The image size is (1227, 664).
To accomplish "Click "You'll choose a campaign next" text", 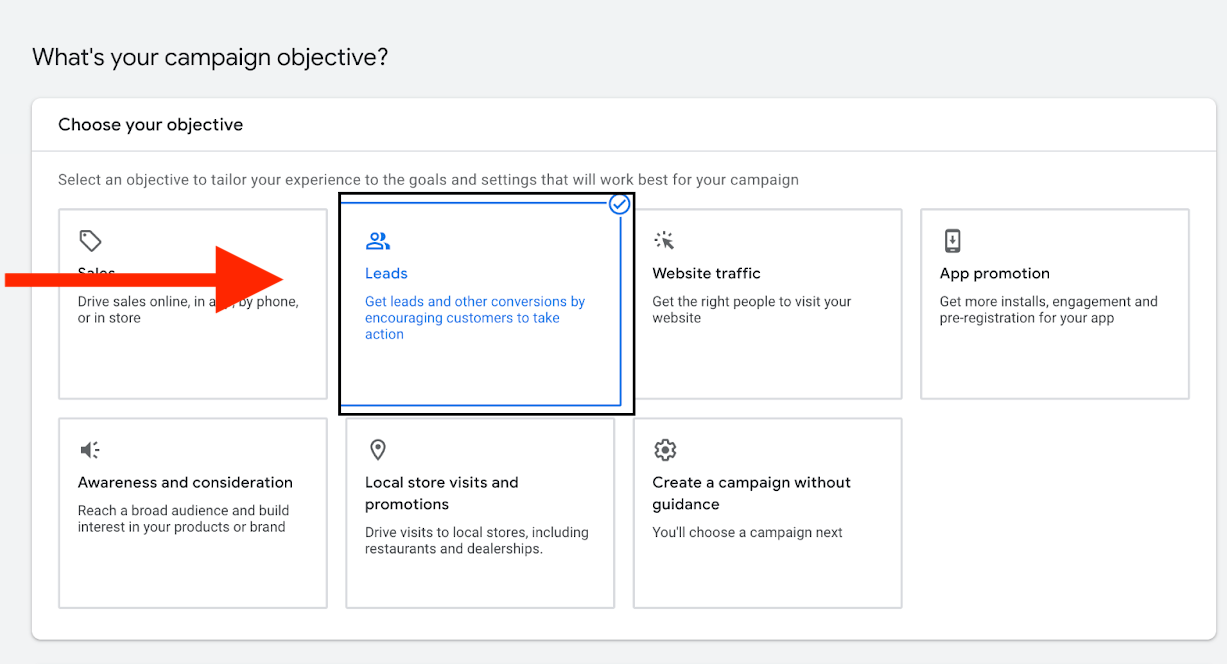I will (x=747, y=532).
